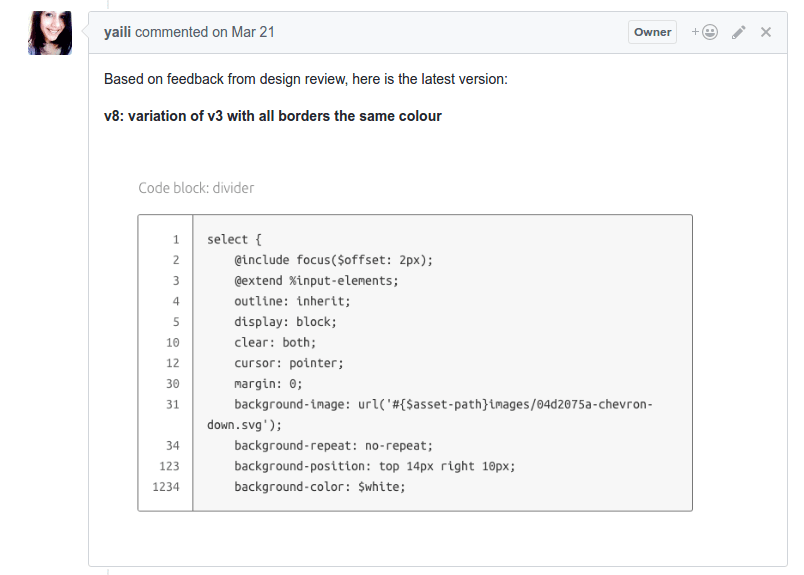Edit the comment using pencil icon
804x575 pixels.
(739, 32)
